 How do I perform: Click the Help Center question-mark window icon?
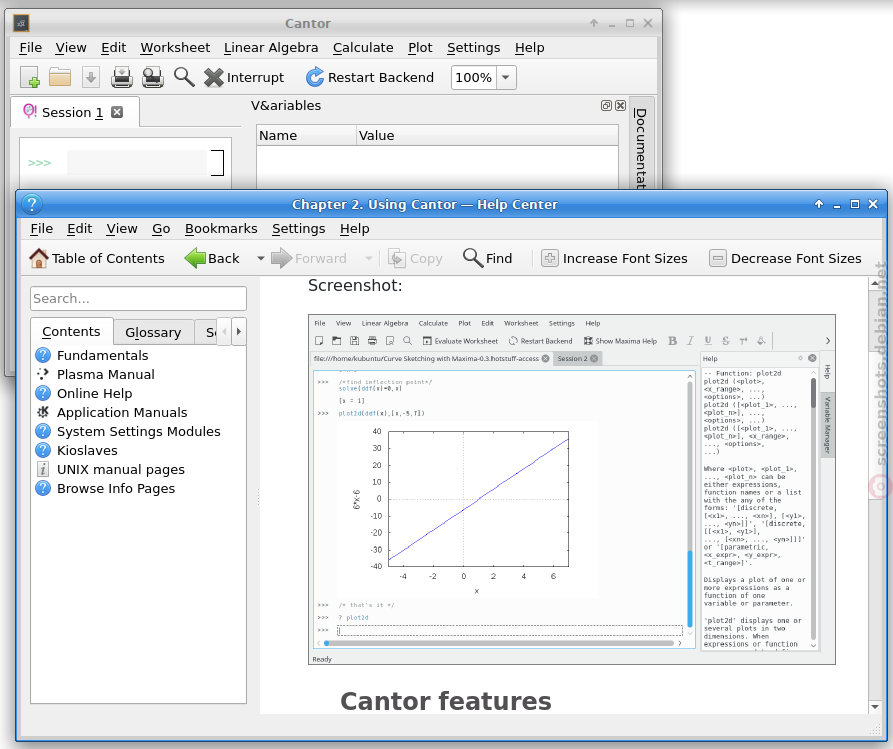32,204
